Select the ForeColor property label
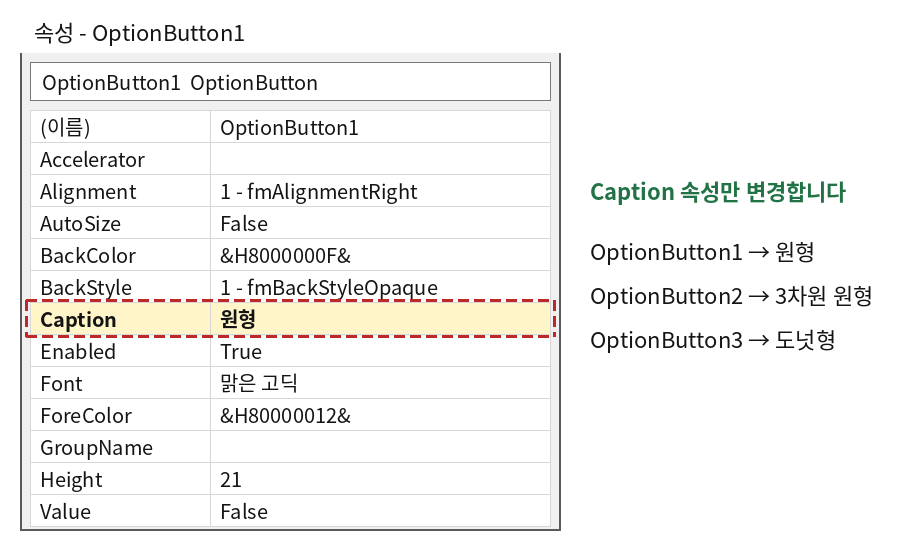The height and width of the screenshot is (540, 900). 121,415
